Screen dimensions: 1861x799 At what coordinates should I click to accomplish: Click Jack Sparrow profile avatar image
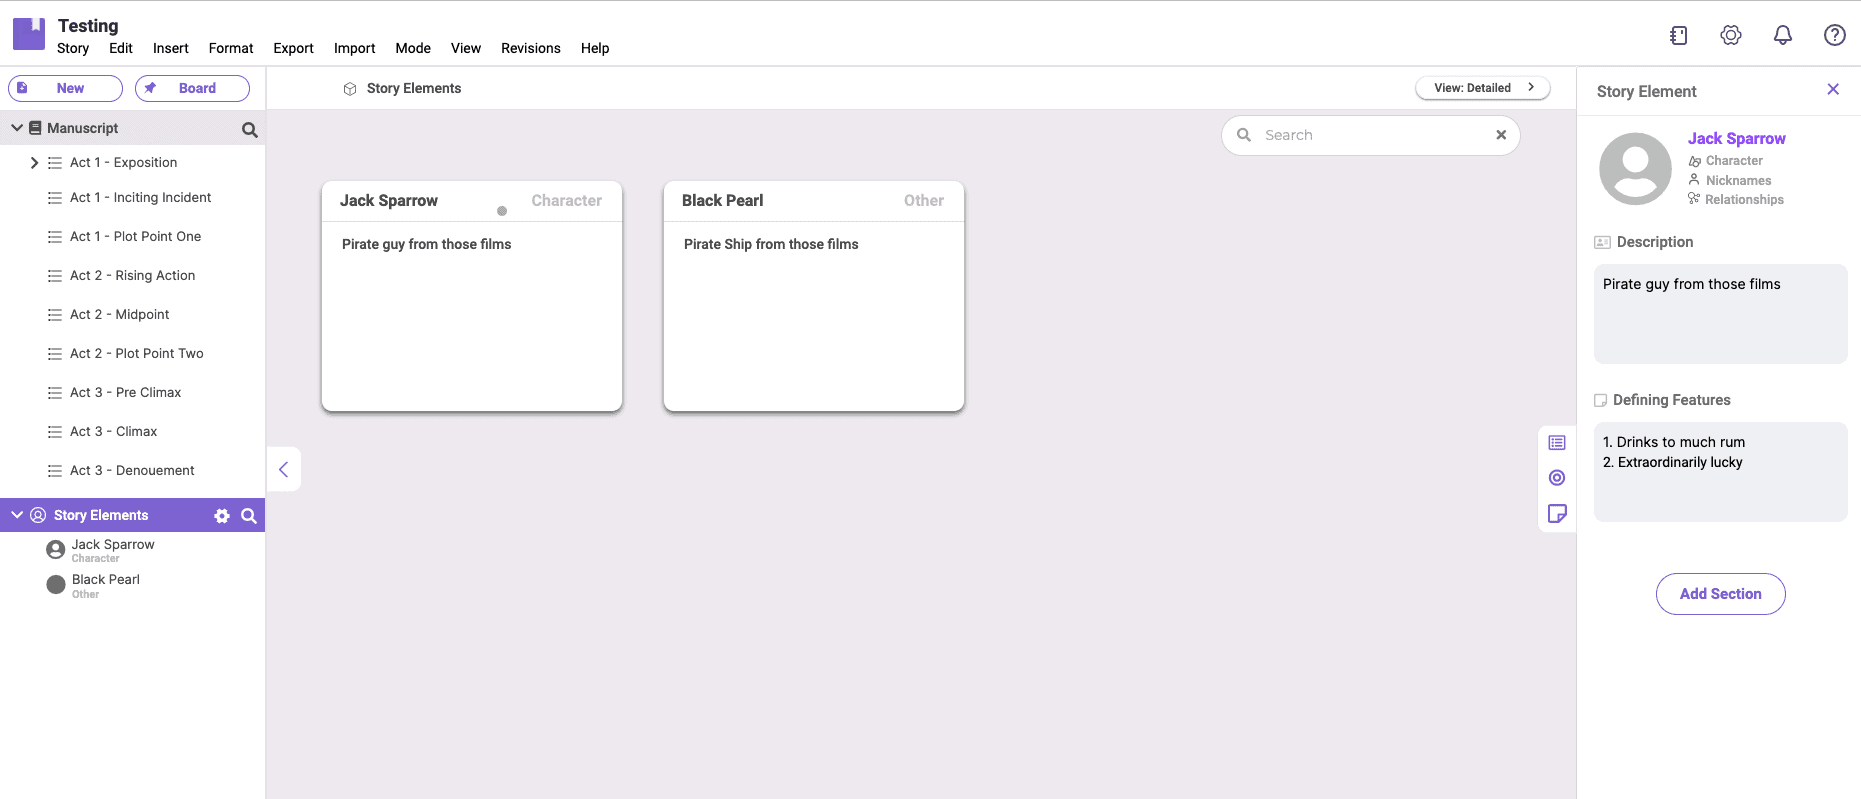[1635, 169]
